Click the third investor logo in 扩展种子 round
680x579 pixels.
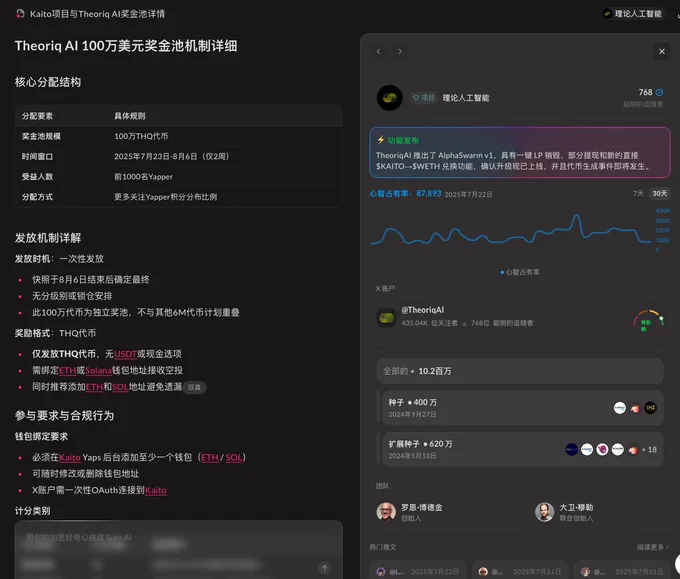tap(602, 450)
